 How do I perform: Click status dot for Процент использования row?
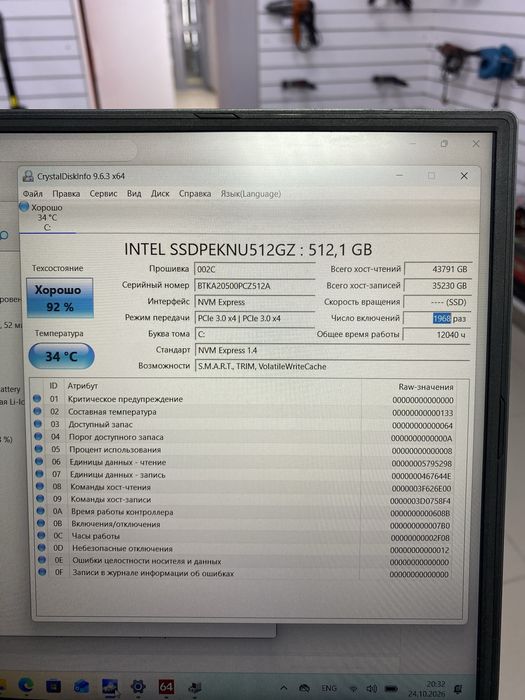click(39, 449)
